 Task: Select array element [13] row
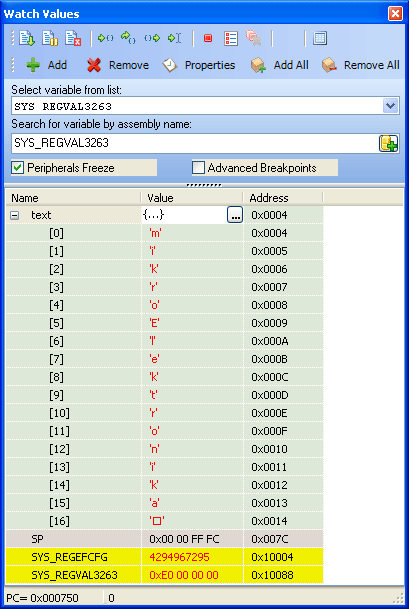pyautogui.click(x=164, y=467)
